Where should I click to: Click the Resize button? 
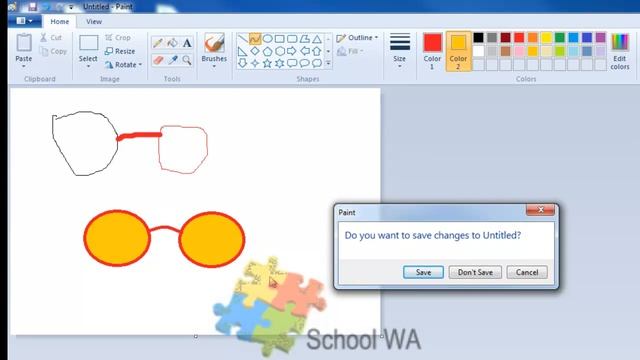(x=120, y=51)
